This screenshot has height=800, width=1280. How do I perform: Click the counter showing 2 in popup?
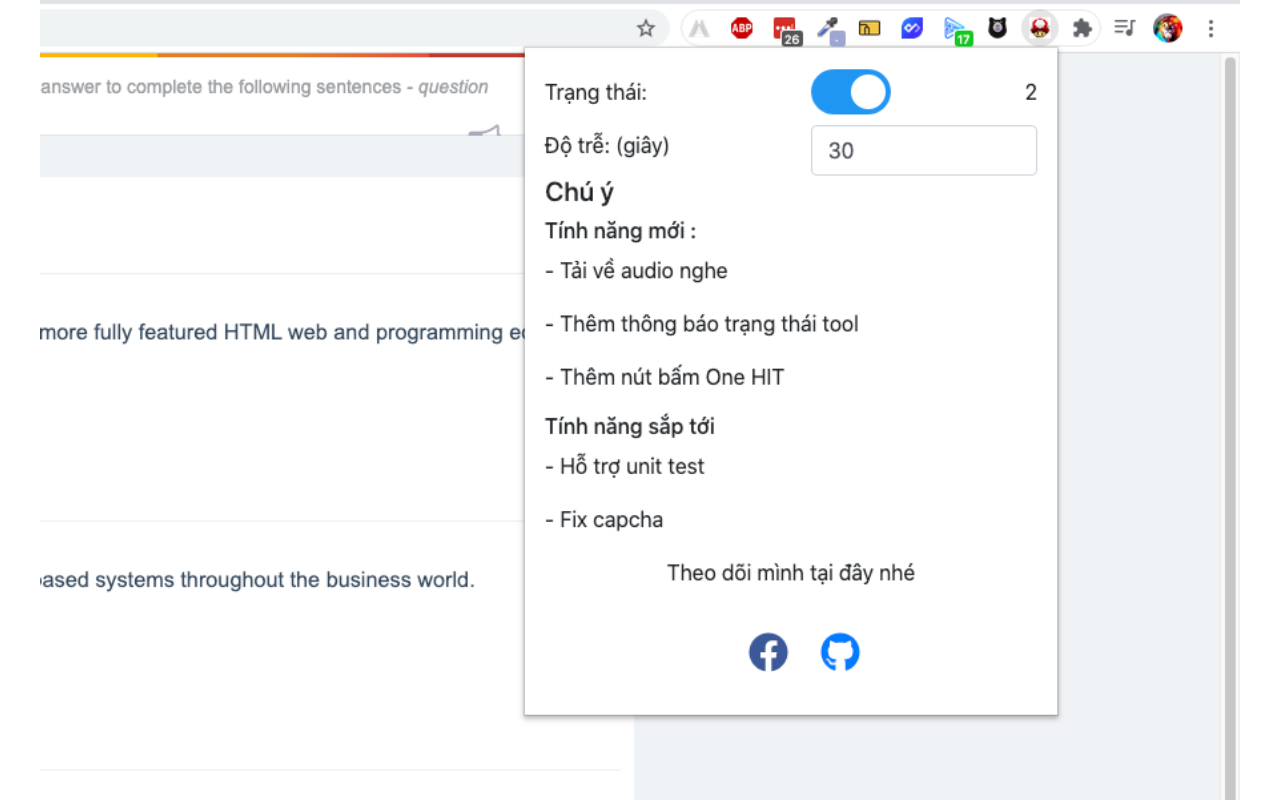1031,92
